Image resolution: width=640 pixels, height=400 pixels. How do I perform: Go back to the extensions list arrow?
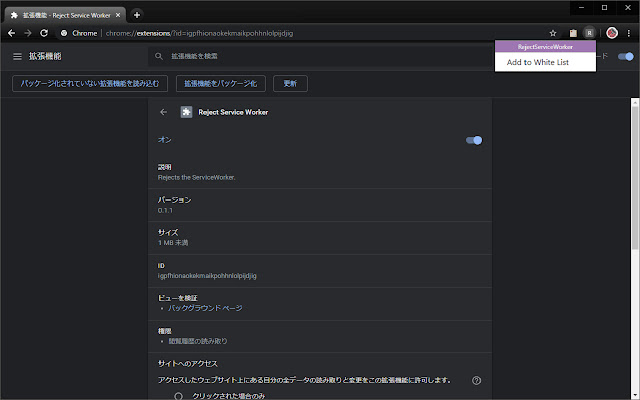click(x=164, y=112)
